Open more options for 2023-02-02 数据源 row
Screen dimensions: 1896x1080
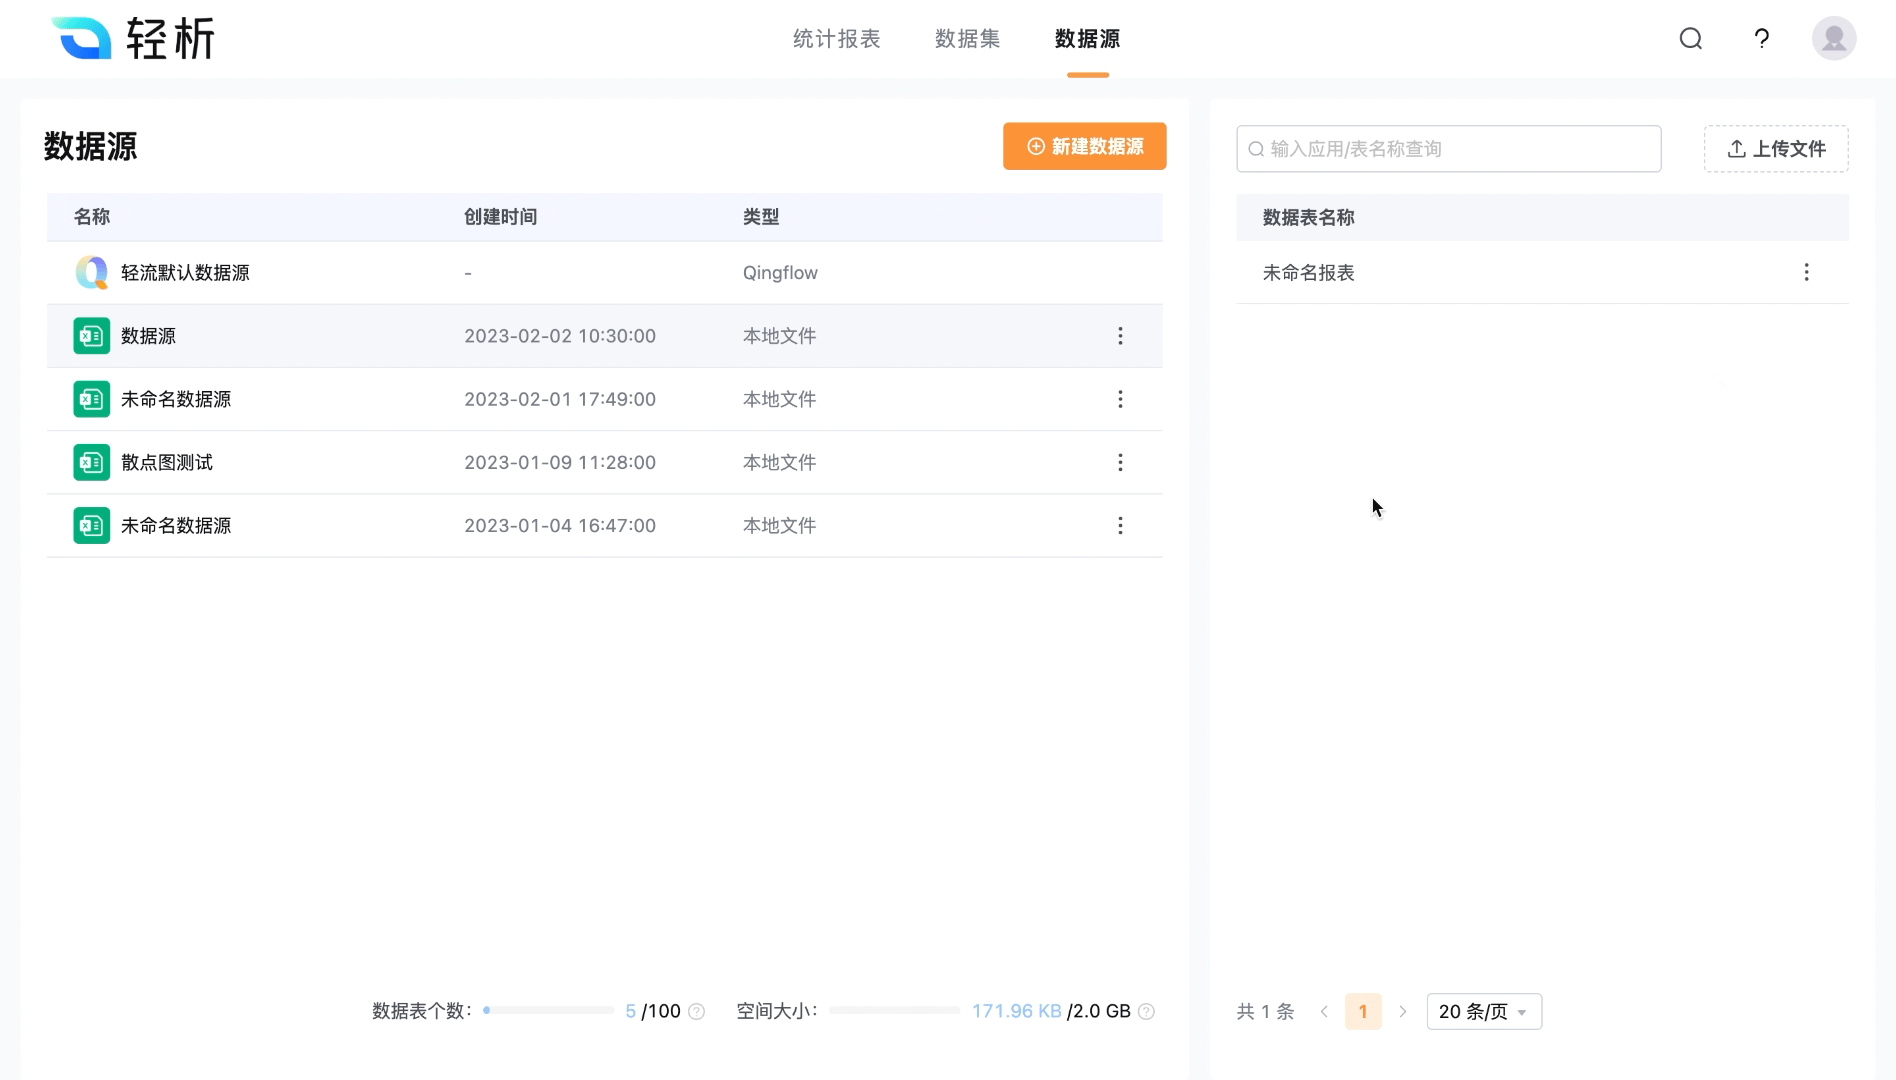(1120, 336)
